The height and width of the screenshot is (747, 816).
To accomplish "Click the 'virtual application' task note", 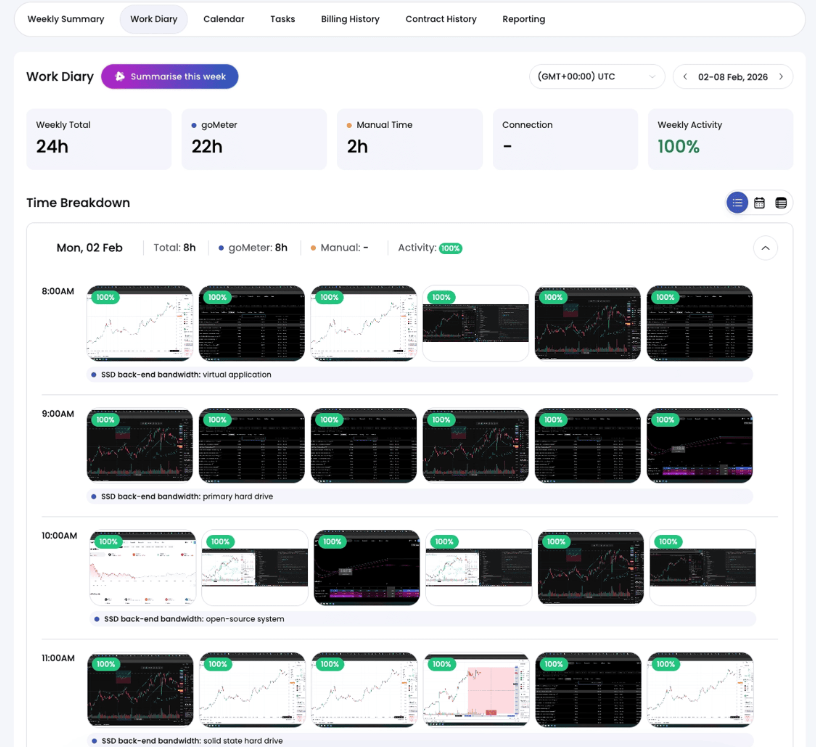I will tap(236, 375).
